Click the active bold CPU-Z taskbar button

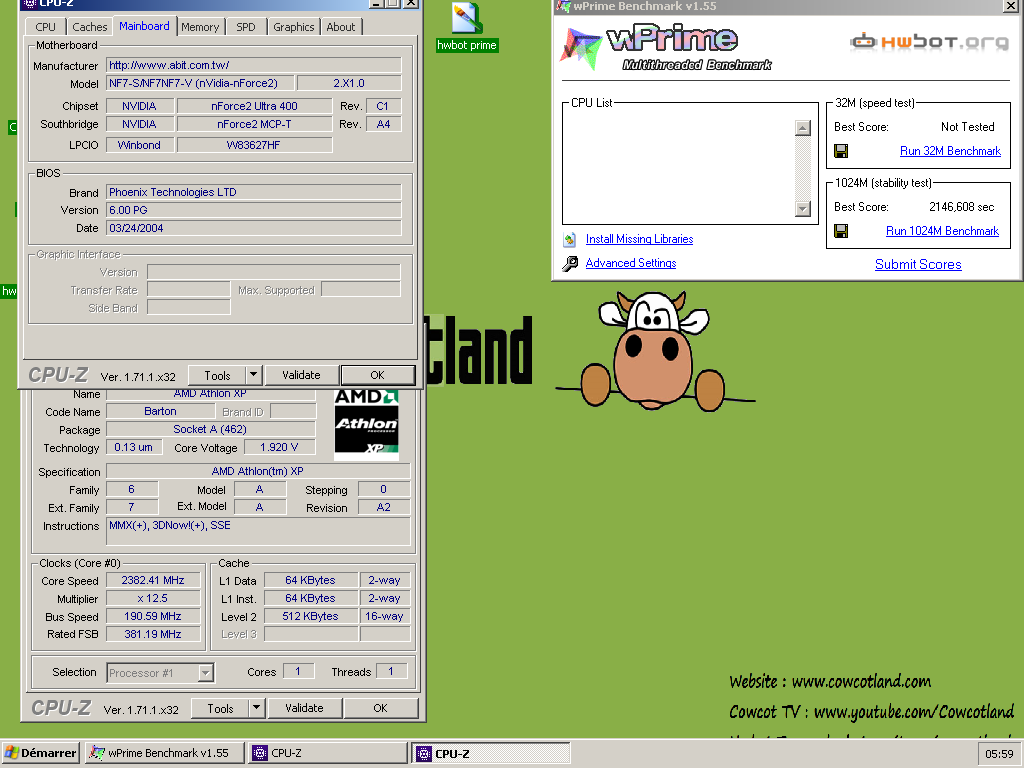(x=491, y=753)
